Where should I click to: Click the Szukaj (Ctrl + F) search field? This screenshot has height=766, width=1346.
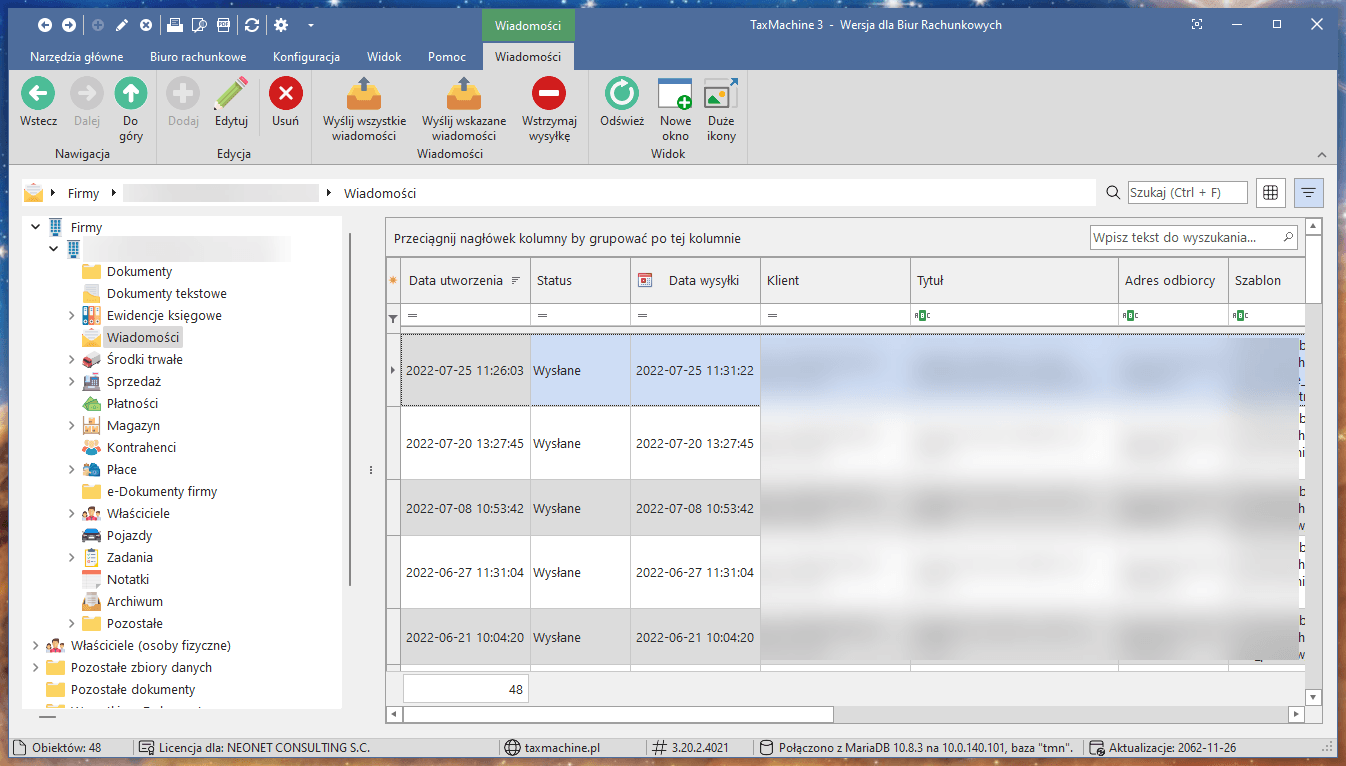pos(1186,193)
